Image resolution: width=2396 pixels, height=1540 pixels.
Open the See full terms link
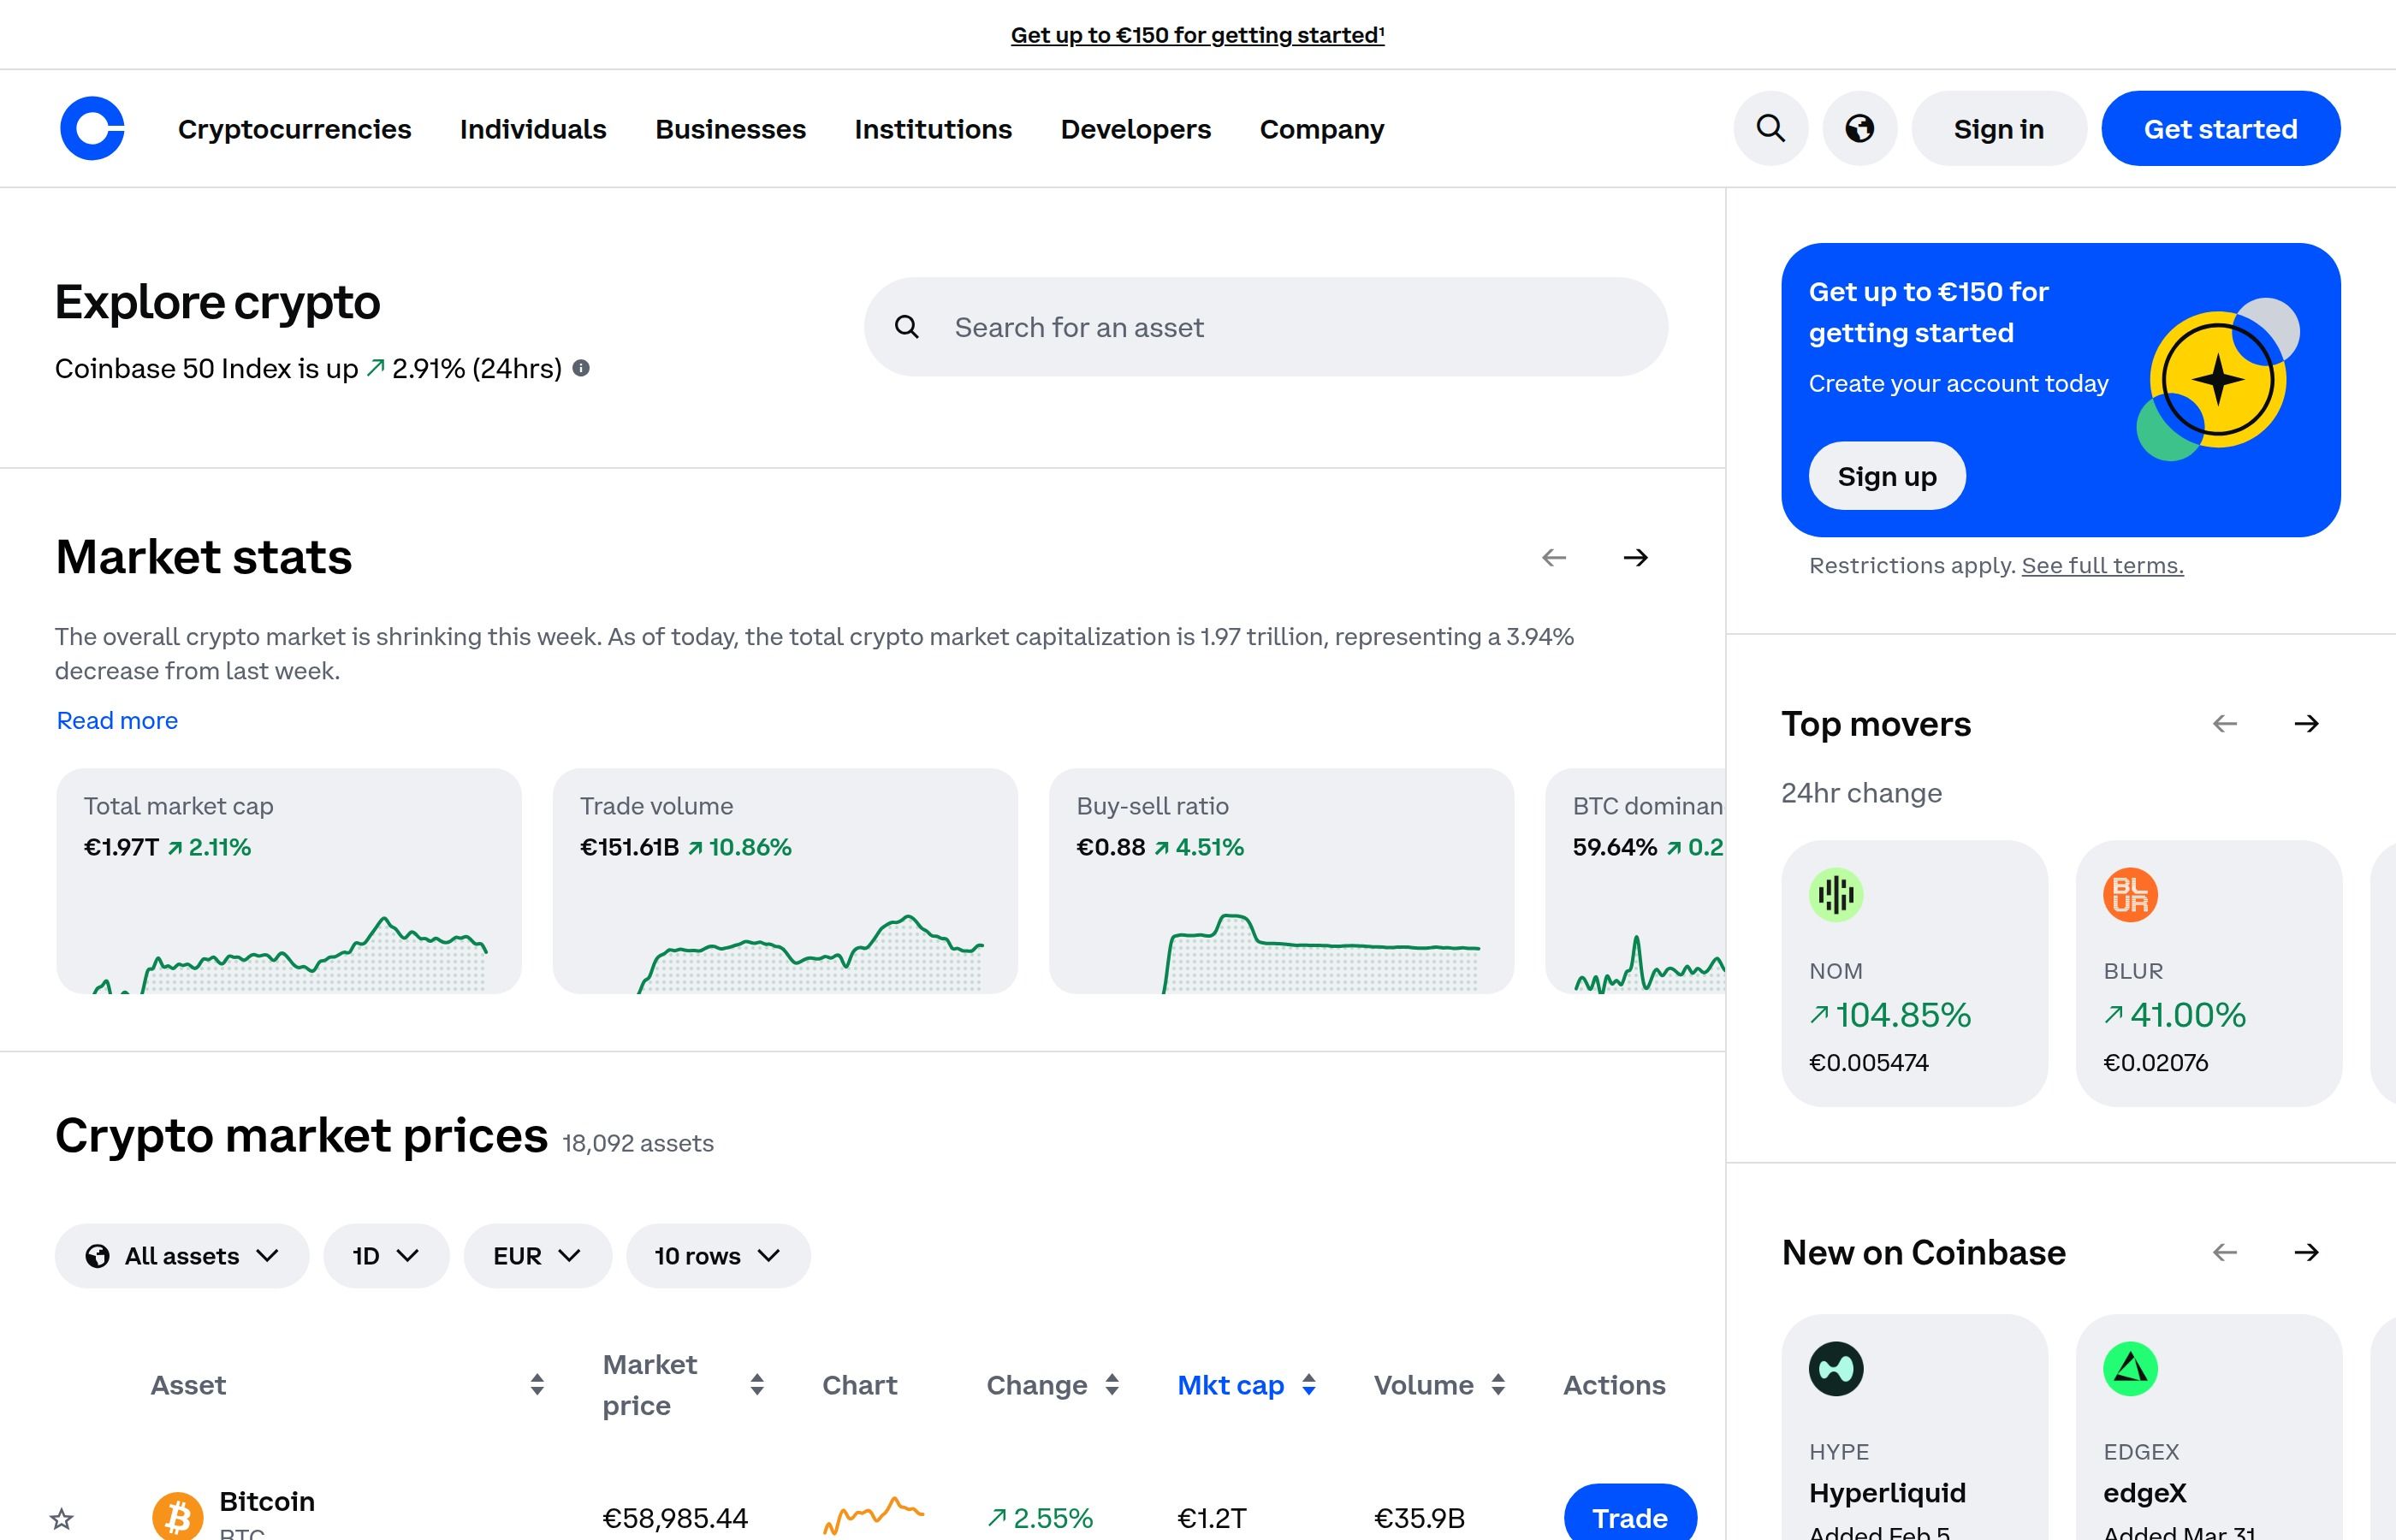coord(2102,565)
